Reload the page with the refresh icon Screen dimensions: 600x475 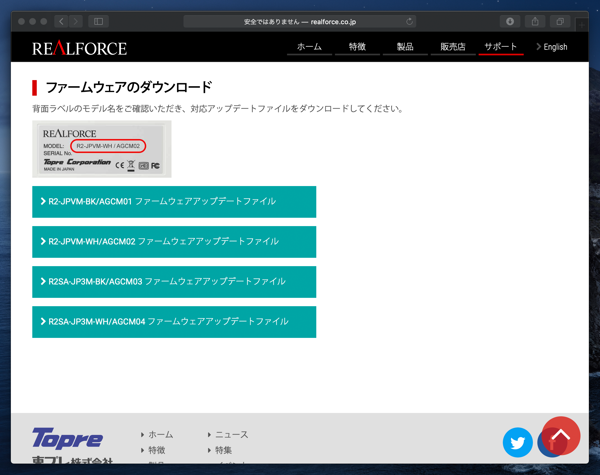[409, 21]
